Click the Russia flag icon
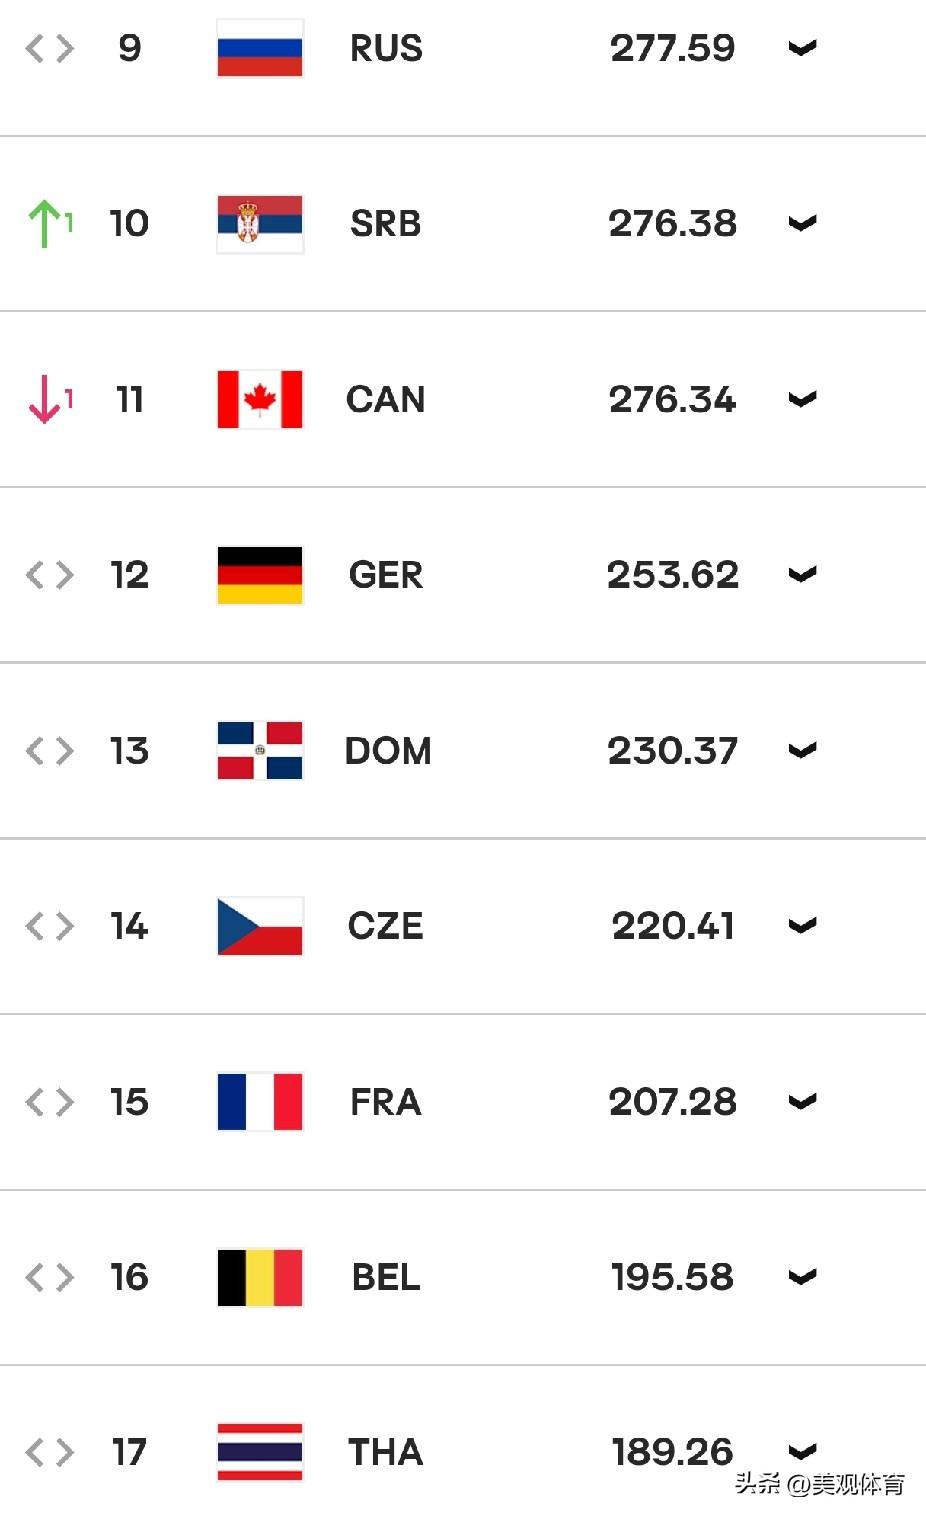The image size is (926, 1516). point(260,48)
